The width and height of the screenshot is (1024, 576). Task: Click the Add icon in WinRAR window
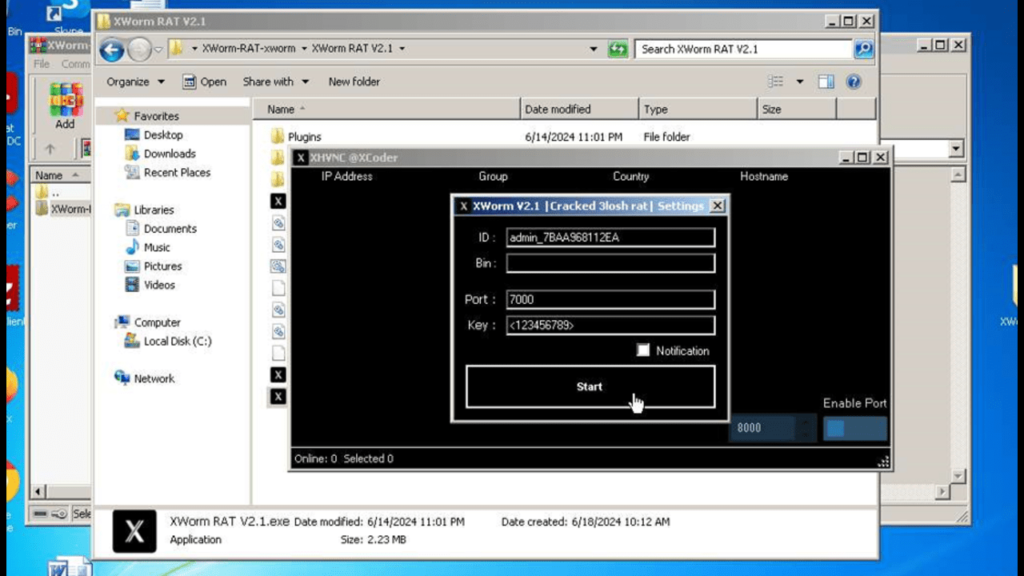[x=65, y=105]
